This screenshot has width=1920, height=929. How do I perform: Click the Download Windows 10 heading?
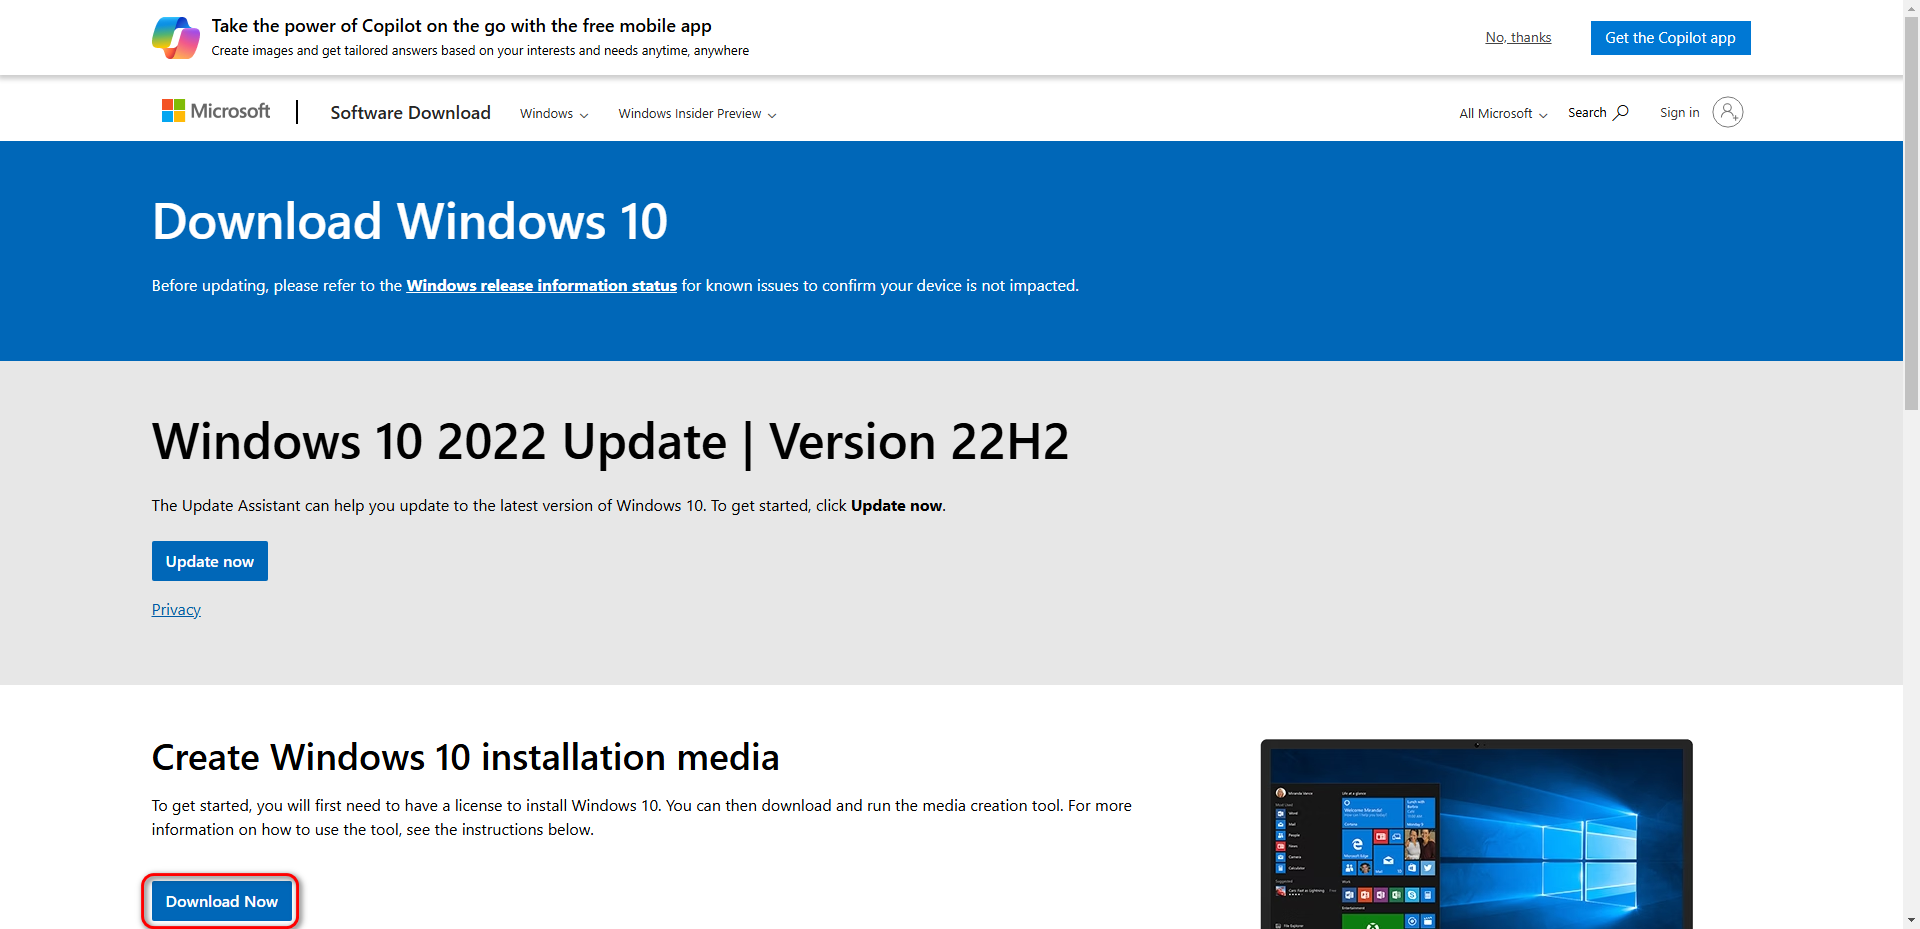[410, 221]
